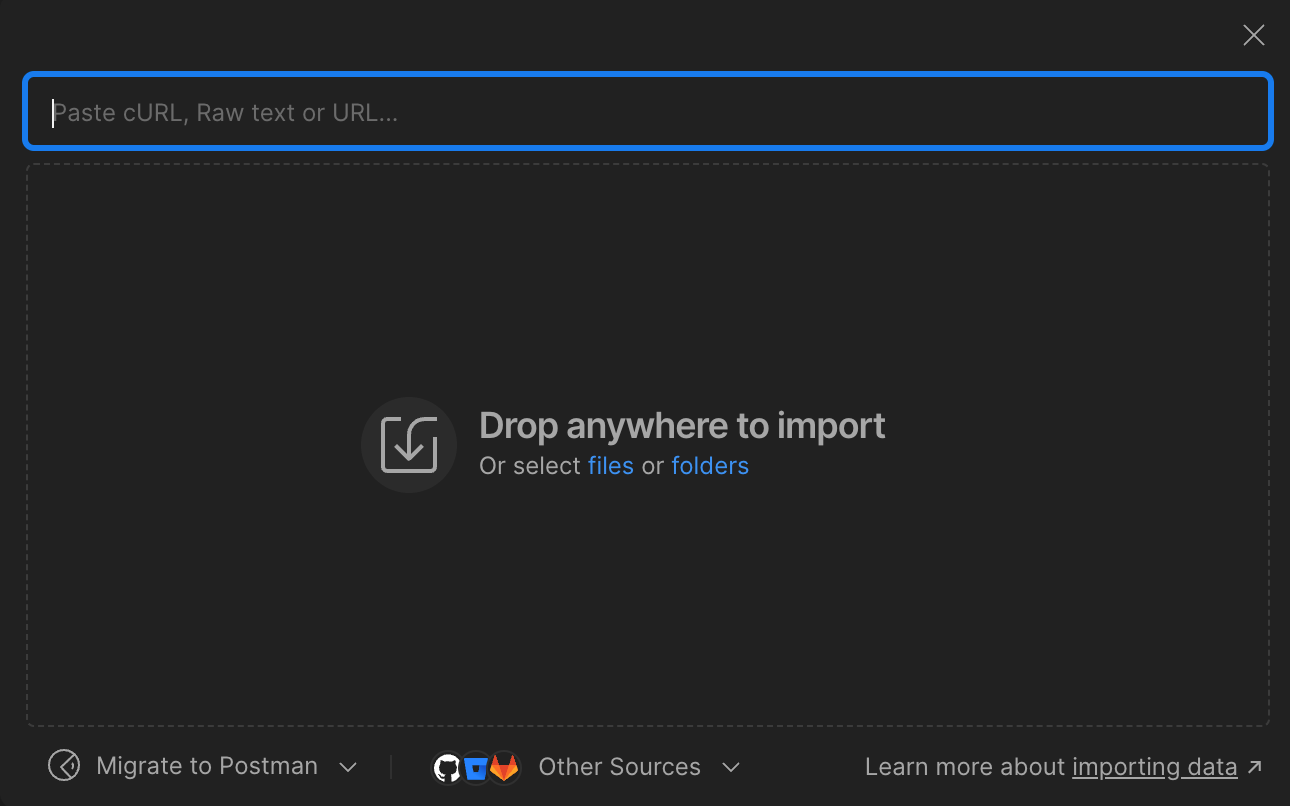Click the "Or select" text in drop zone

click(530, 466)
